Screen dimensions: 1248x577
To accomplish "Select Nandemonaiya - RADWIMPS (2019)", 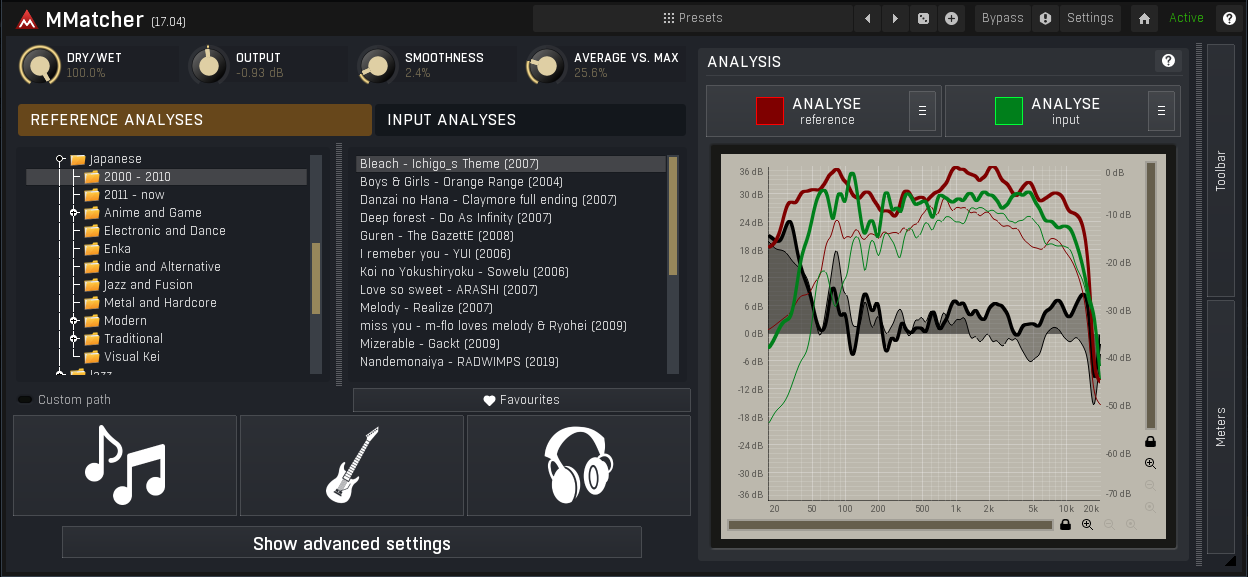I will pyautogui.click(x=511, y=362).
